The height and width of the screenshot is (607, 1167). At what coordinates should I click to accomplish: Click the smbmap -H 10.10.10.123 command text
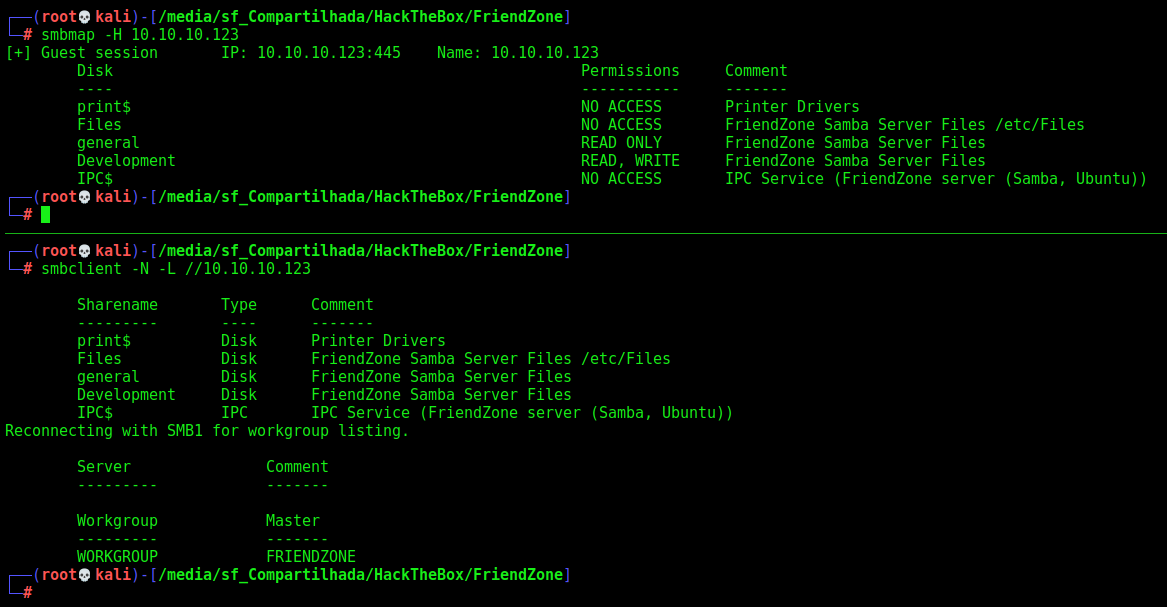[x=140, y=35]
